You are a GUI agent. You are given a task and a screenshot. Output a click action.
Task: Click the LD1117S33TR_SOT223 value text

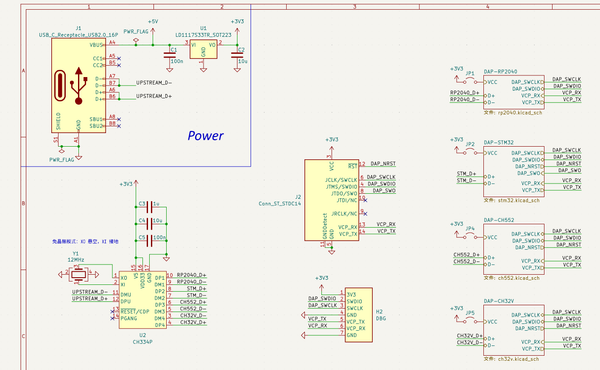click(203, 35)
